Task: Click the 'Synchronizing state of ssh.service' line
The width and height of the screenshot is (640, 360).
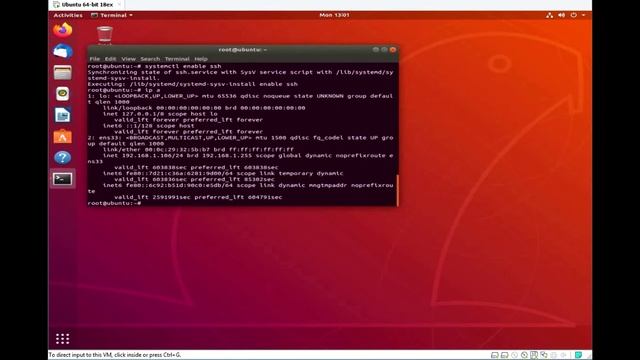Action: coord(240,72)
